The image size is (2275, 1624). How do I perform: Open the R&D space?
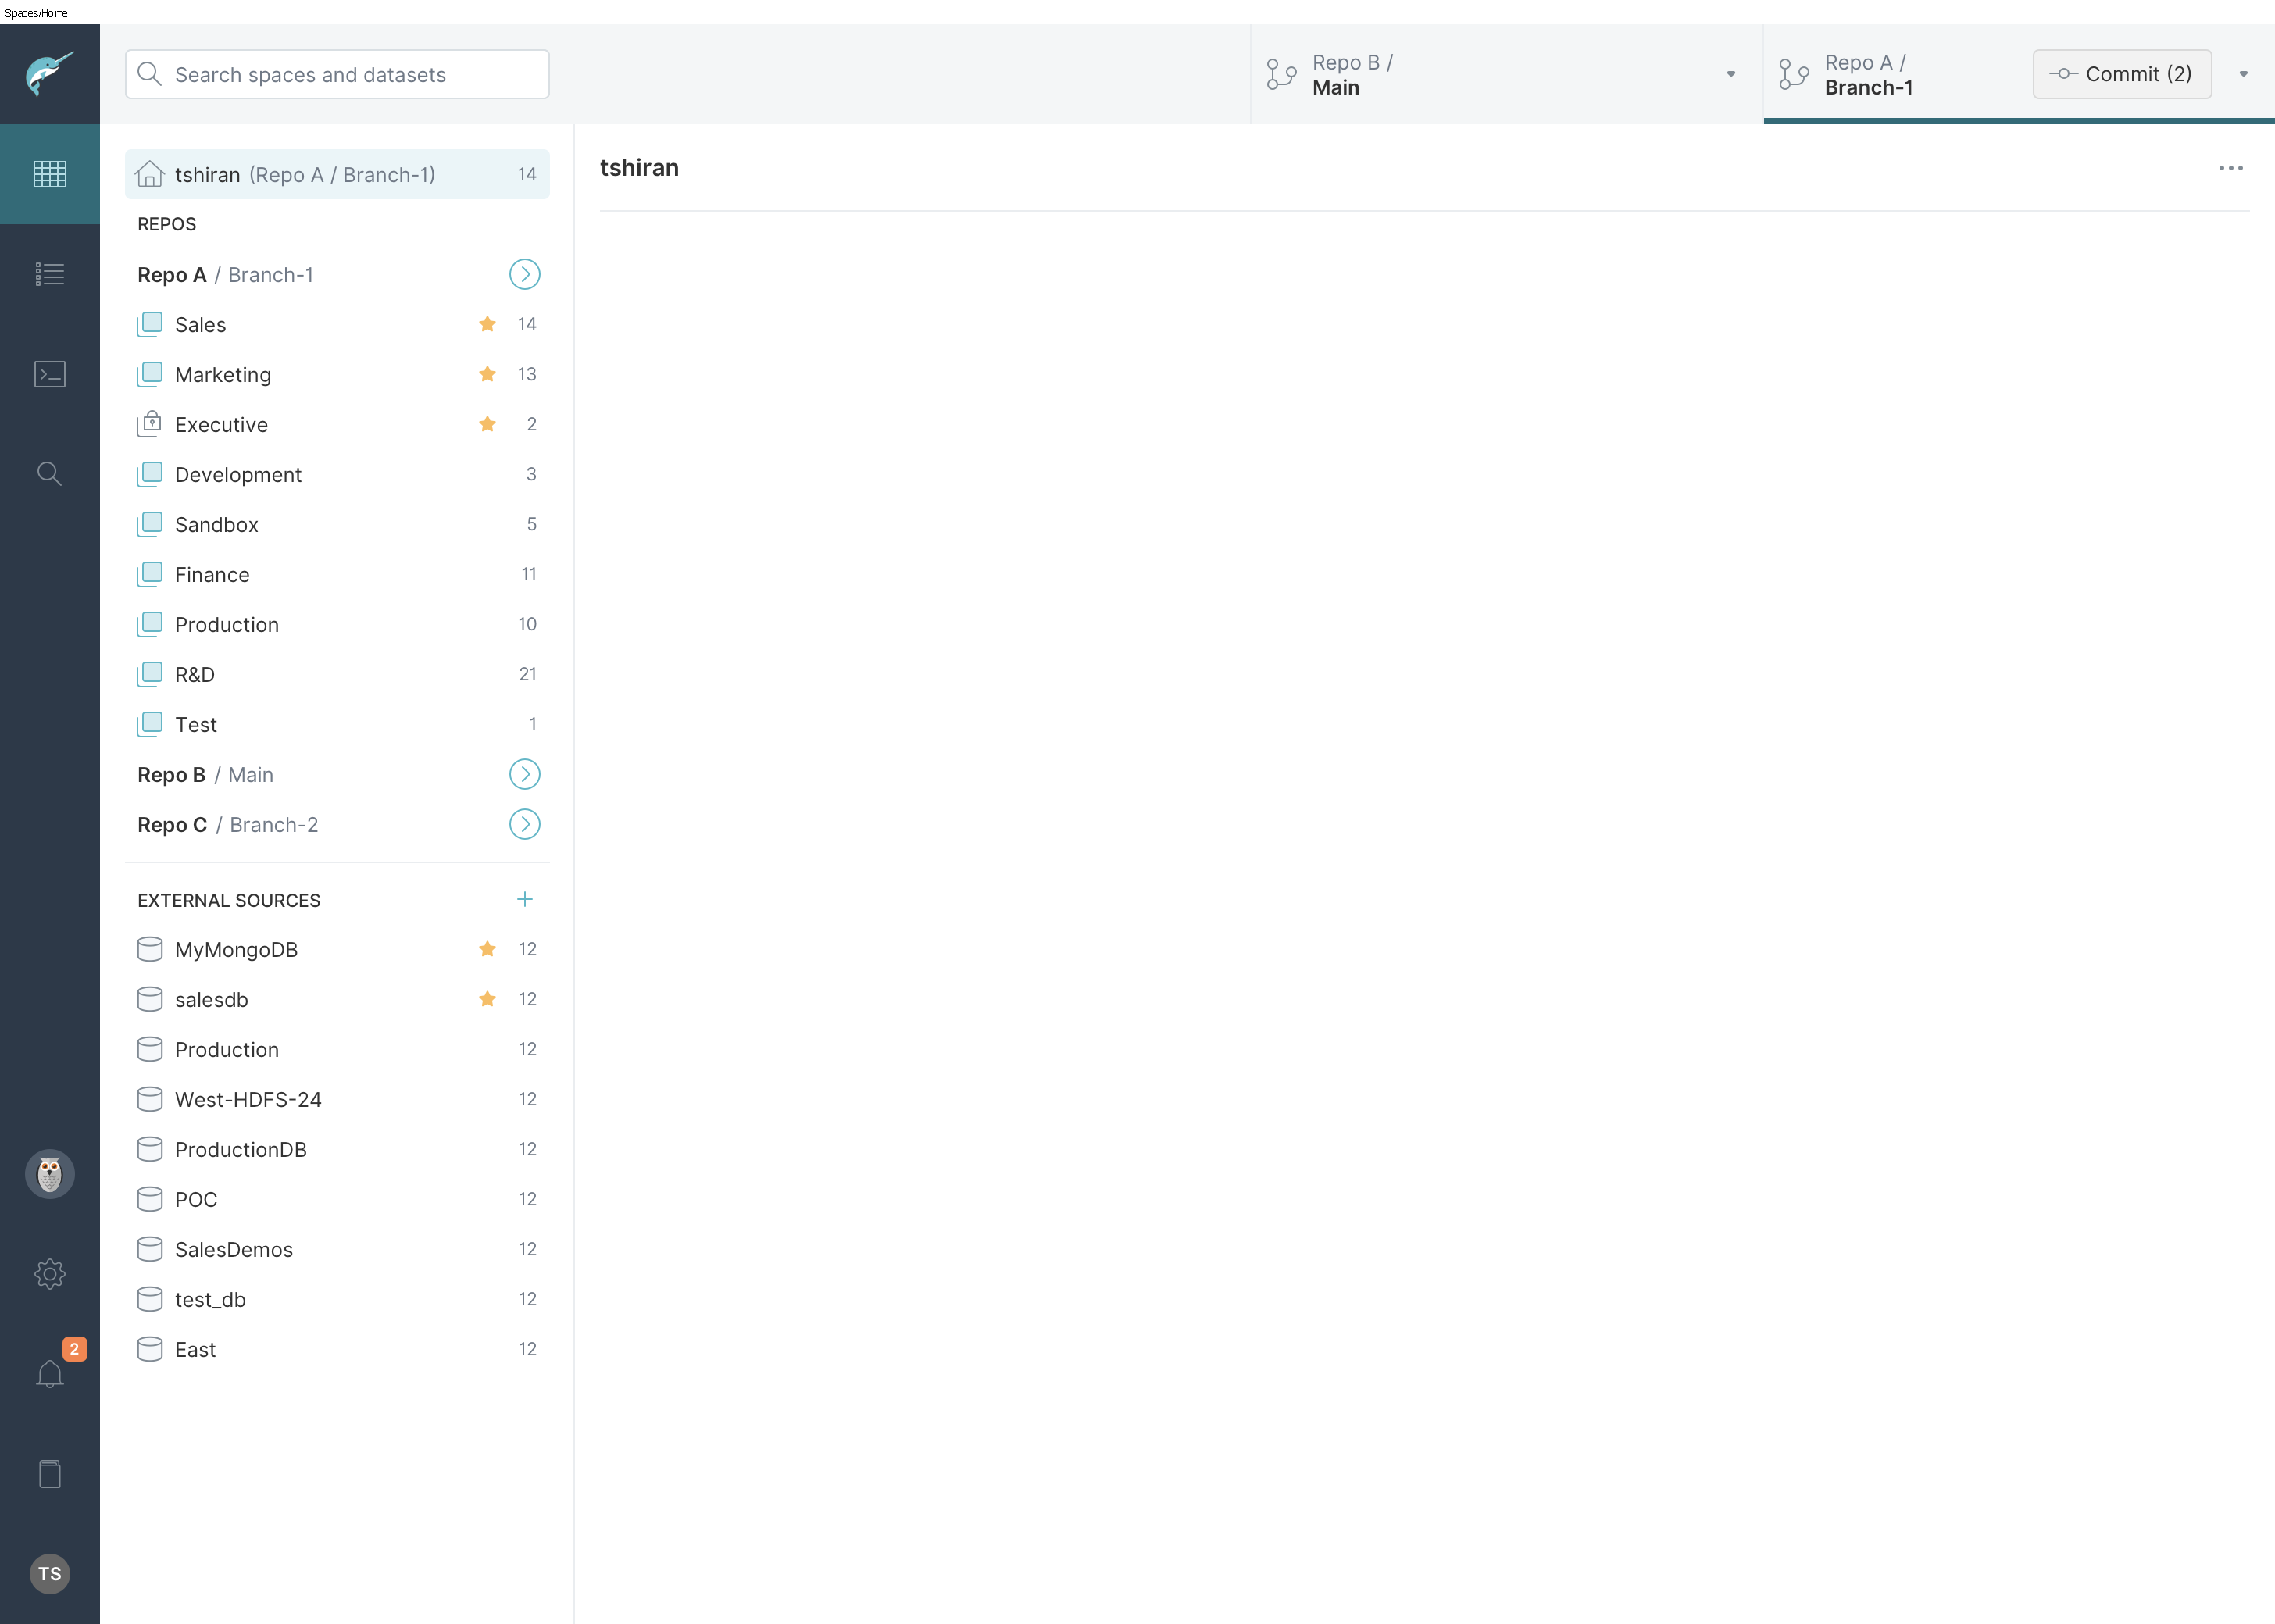coord(337,674)
